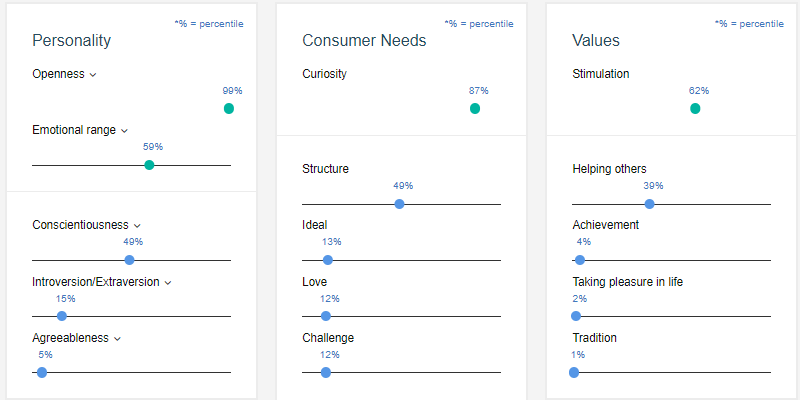The height and width of the screenshot is (400, 800).
Task: Click the Achievement 4% slider dot
Action: coord(580,260)
